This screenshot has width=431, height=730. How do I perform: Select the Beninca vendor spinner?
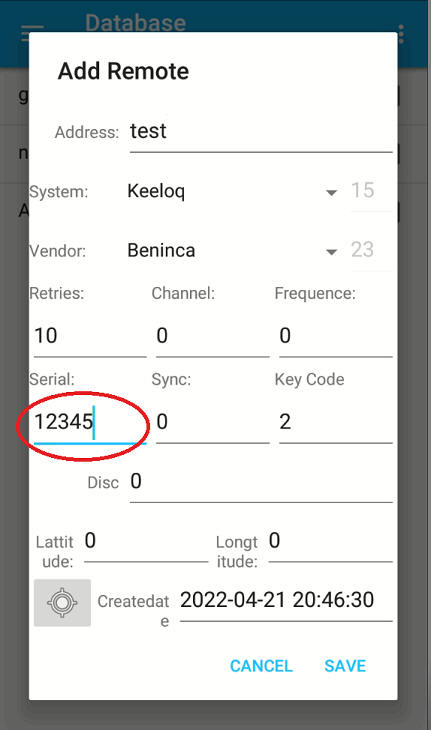point(232,251)
